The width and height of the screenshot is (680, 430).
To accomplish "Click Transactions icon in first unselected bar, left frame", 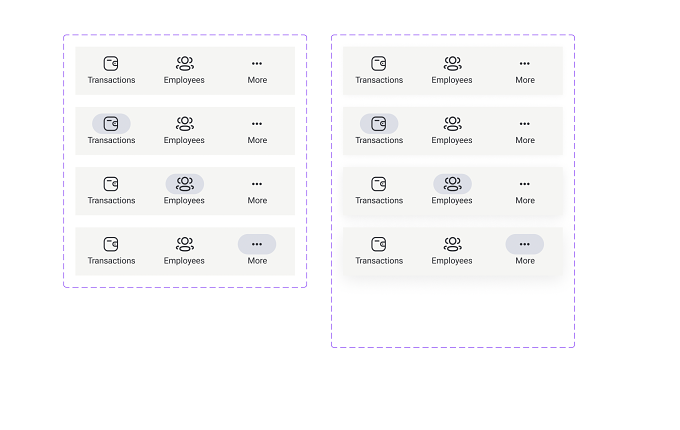I will (111, 64).
